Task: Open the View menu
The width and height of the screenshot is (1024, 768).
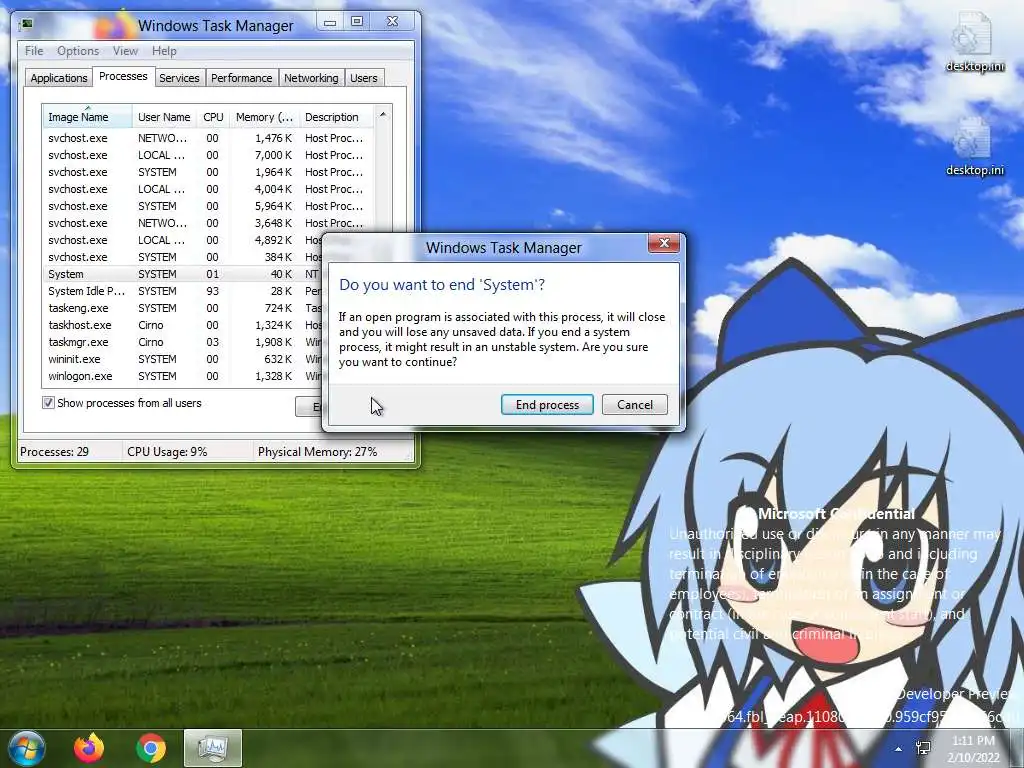Action: [125, 51]
